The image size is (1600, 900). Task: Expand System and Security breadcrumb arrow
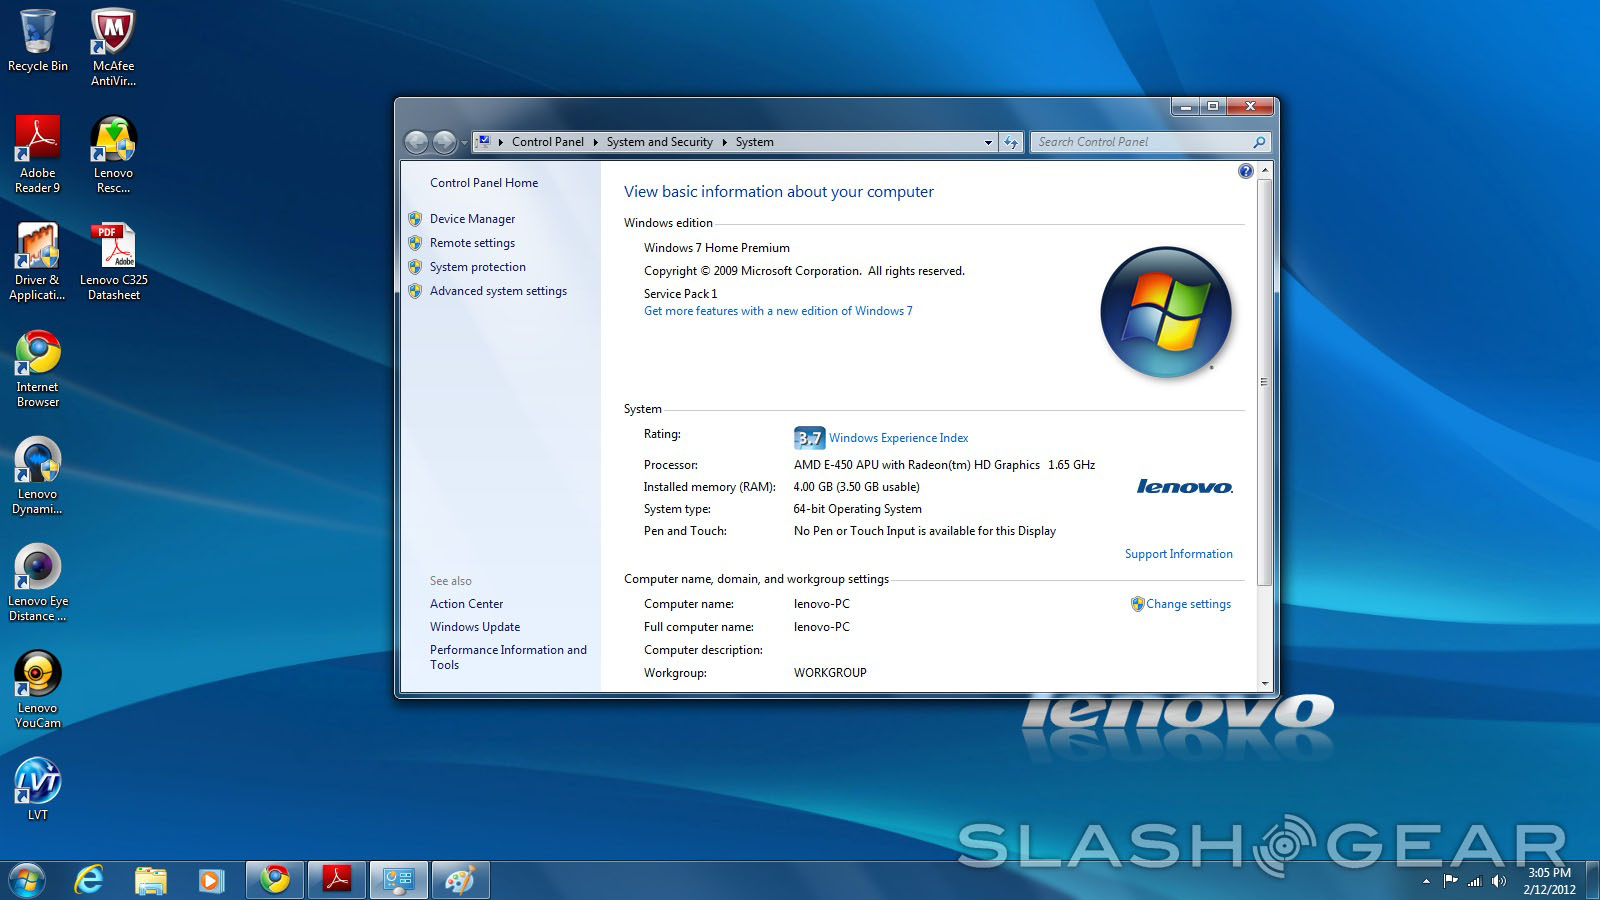(725, 142)
